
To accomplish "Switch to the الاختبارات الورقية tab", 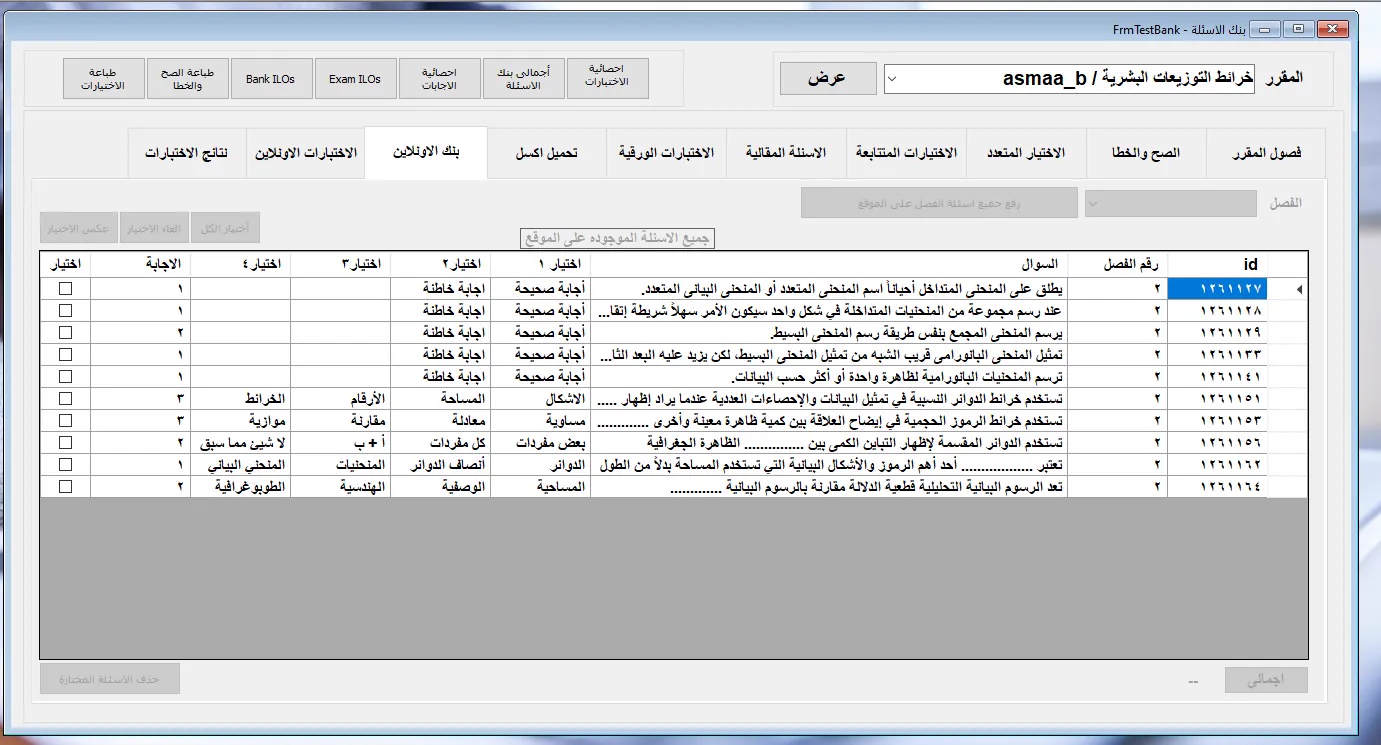I will click(x=666, y=153).
